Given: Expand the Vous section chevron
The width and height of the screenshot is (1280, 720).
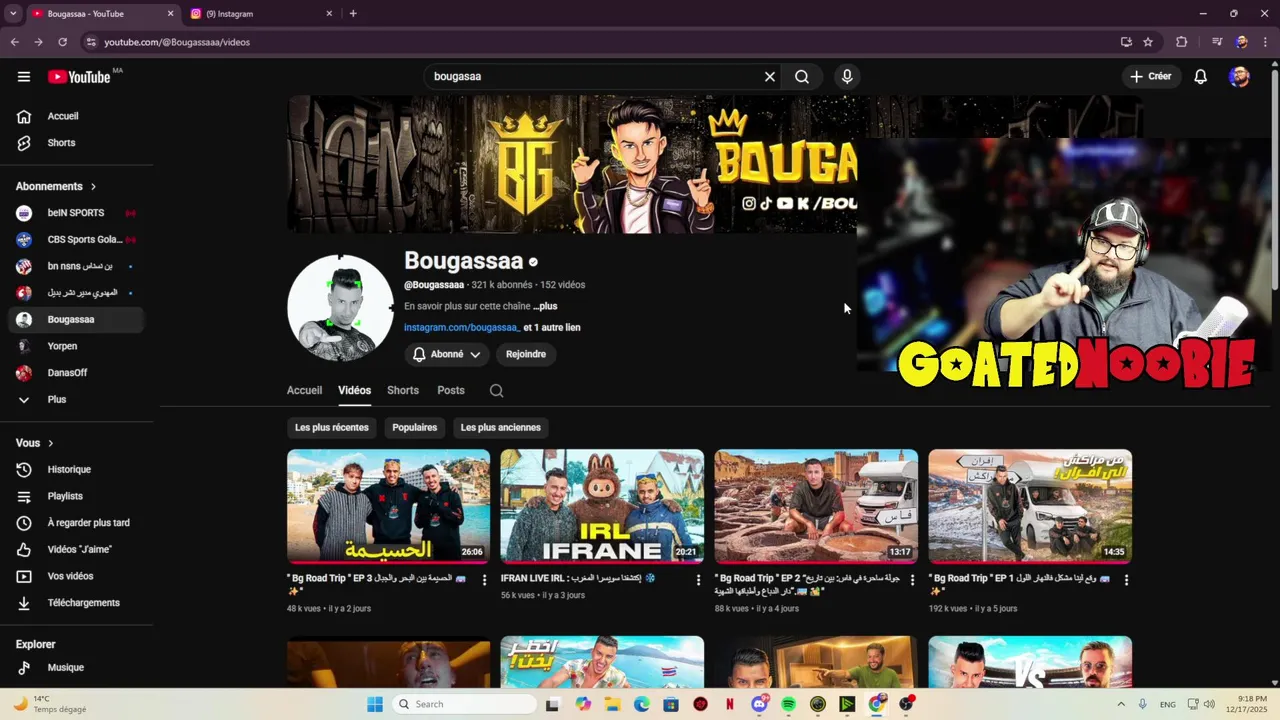Looking at the screenshot, I should coord(51,443).
